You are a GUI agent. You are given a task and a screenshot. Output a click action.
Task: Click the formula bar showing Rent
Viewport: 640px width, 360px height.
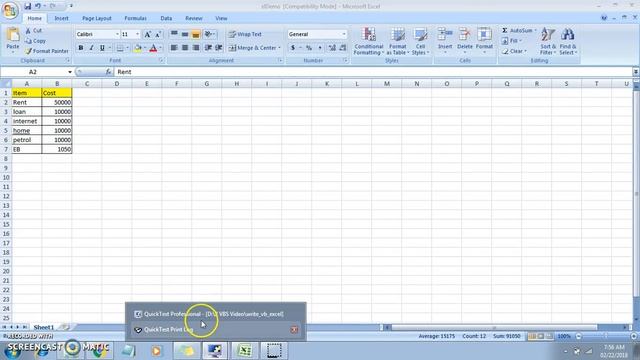pyautogui.click(x=373, y=72)
